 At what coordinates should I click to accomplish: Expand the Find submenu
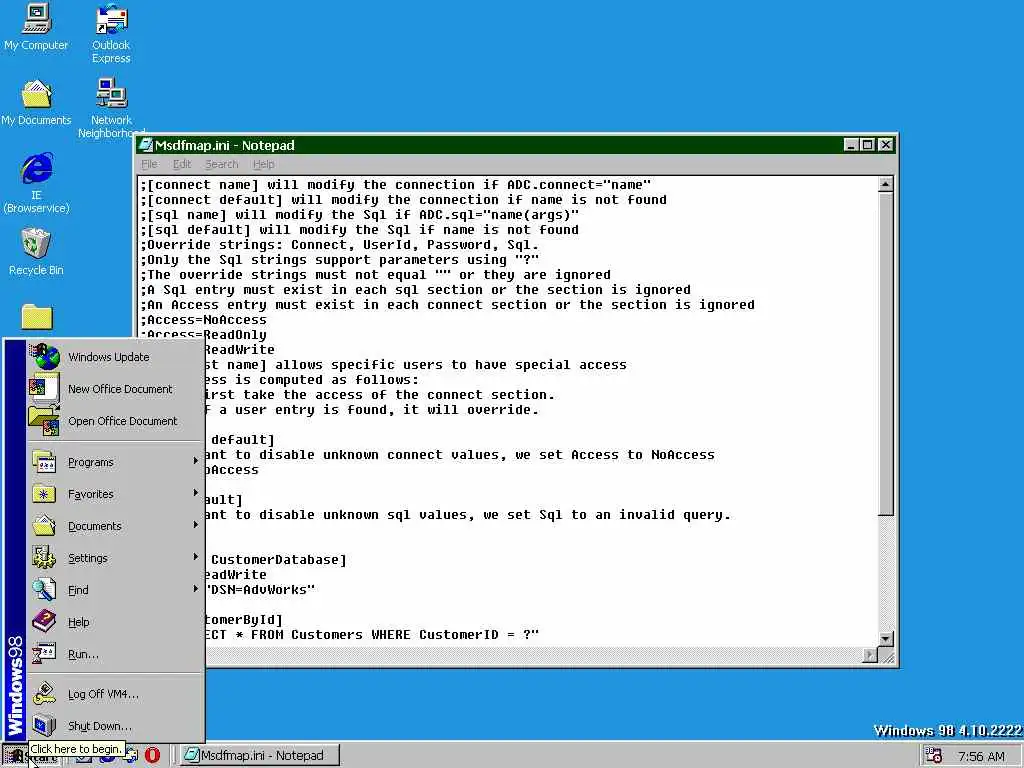pyautogui.click(x=116, y=590)
